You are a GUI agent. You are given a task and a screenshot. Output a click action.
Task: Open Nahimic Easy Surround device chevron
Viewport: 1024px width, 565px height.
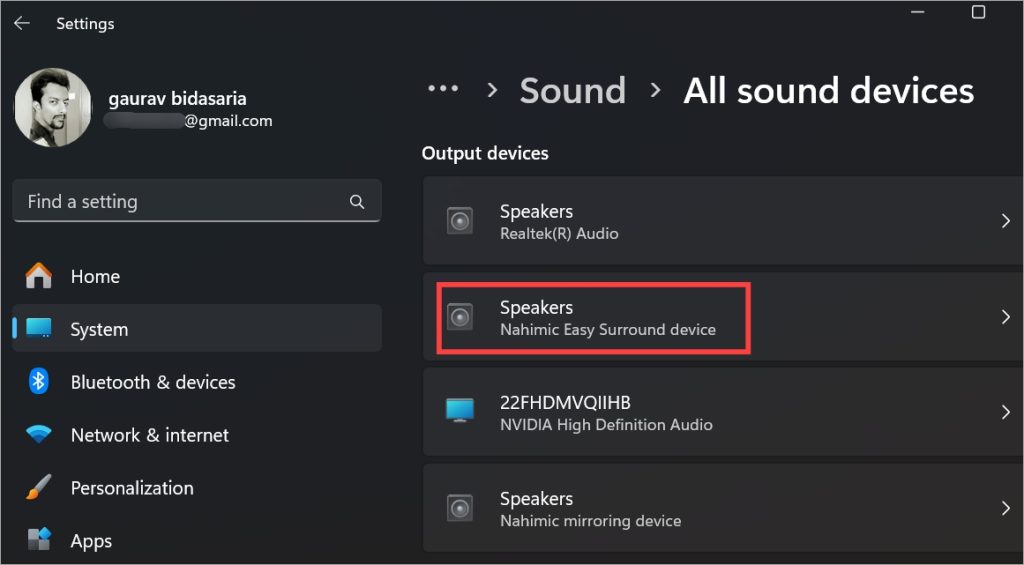point(1005,317)
